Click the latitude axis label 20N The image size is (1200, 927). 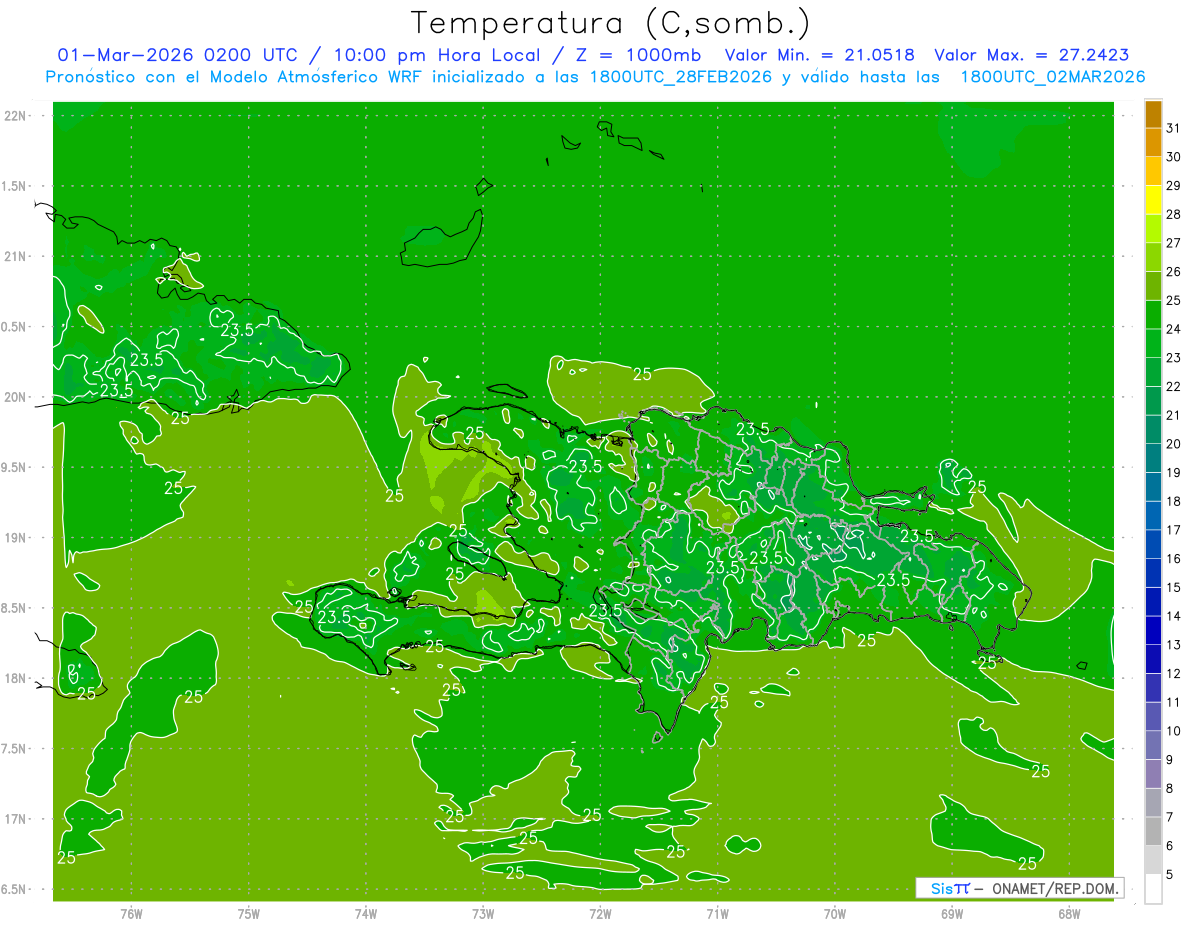tap(16, 397)
